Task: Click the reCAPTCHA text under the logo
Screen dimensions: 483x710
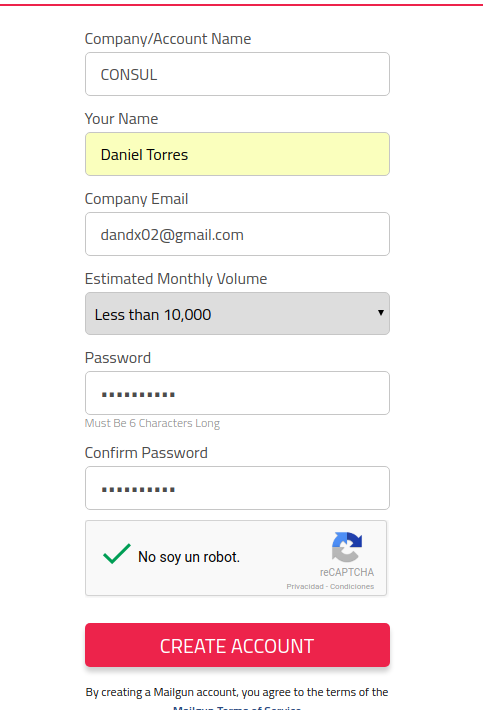Action: (x=347, y=572)
